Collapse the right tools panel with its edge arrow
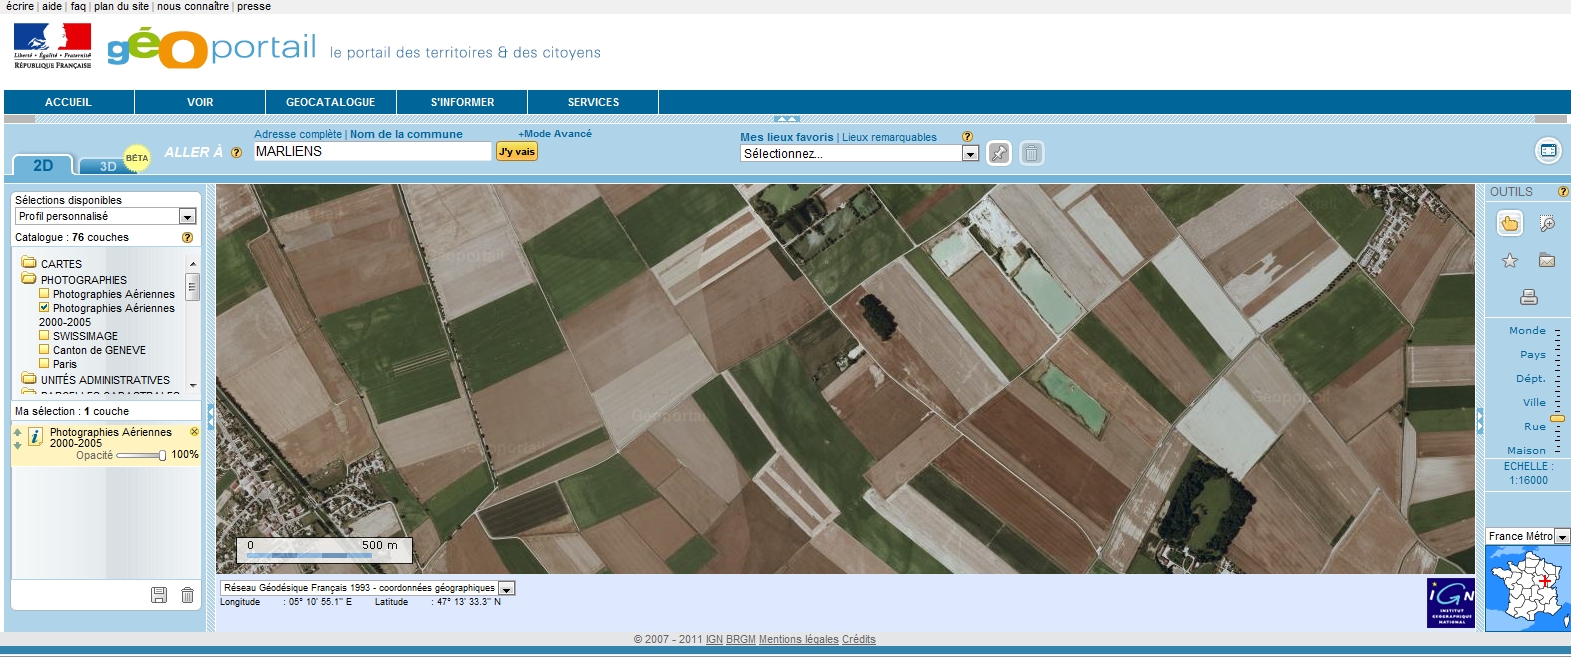Image resolution: width=1571 pixels, height=657 pixels. [x=1480, y=421]
